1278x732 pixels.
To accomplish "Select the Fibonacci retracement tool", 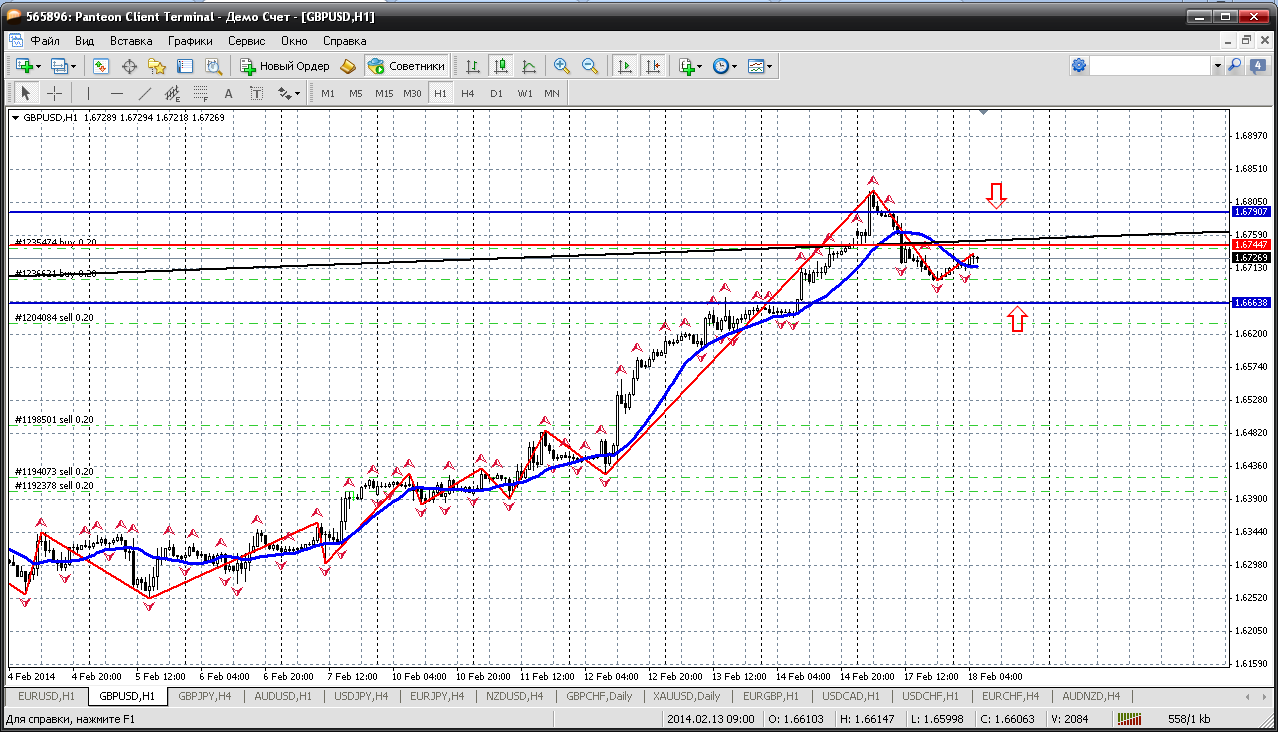I will click(200, 93).
